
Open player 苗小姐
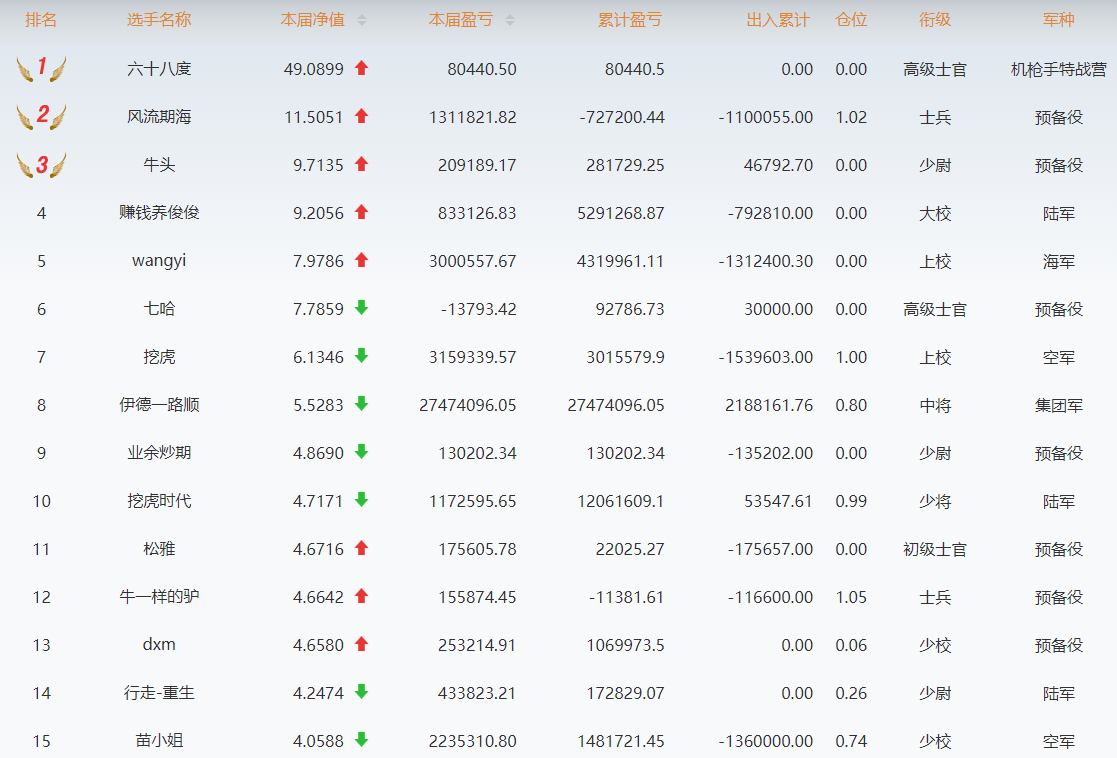(x=159, y=741)
